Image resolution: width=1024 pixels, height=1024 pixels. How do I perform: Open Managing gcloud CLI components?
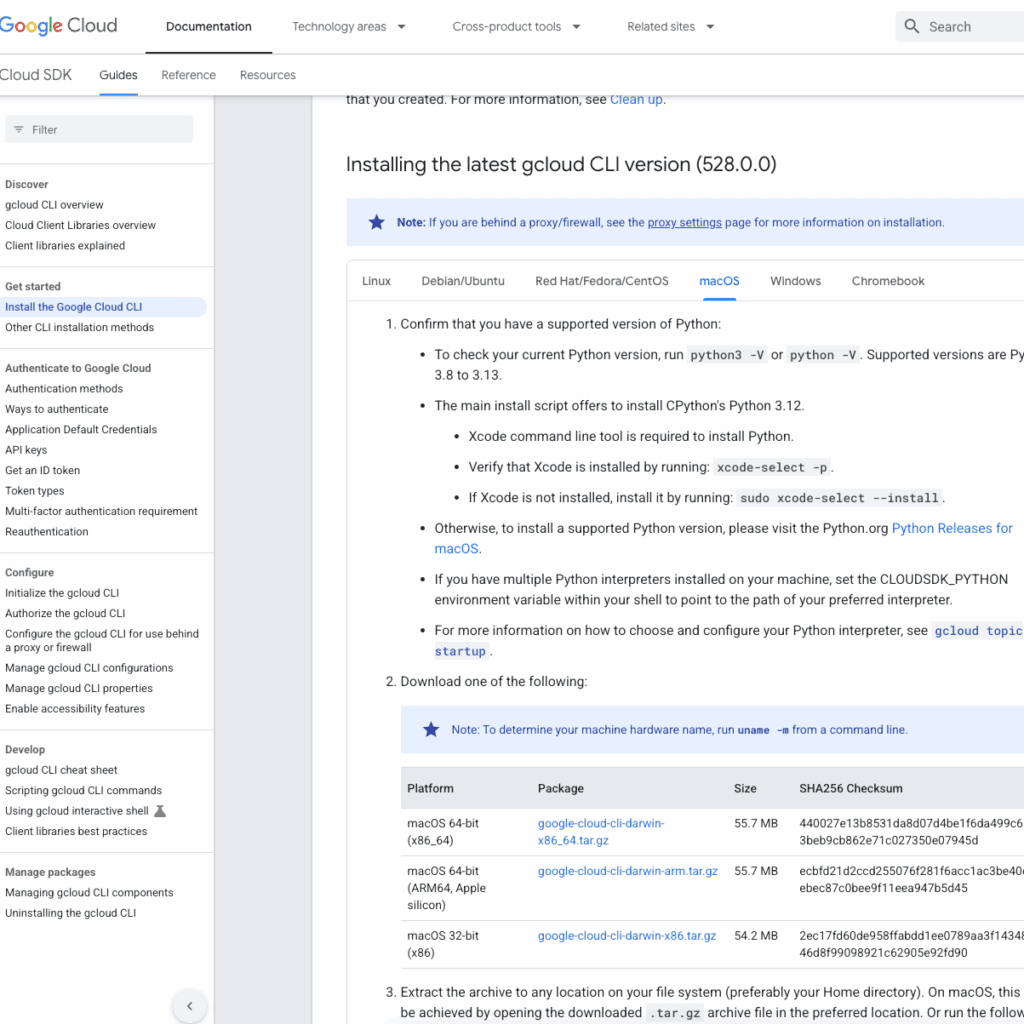pos(89,893)
